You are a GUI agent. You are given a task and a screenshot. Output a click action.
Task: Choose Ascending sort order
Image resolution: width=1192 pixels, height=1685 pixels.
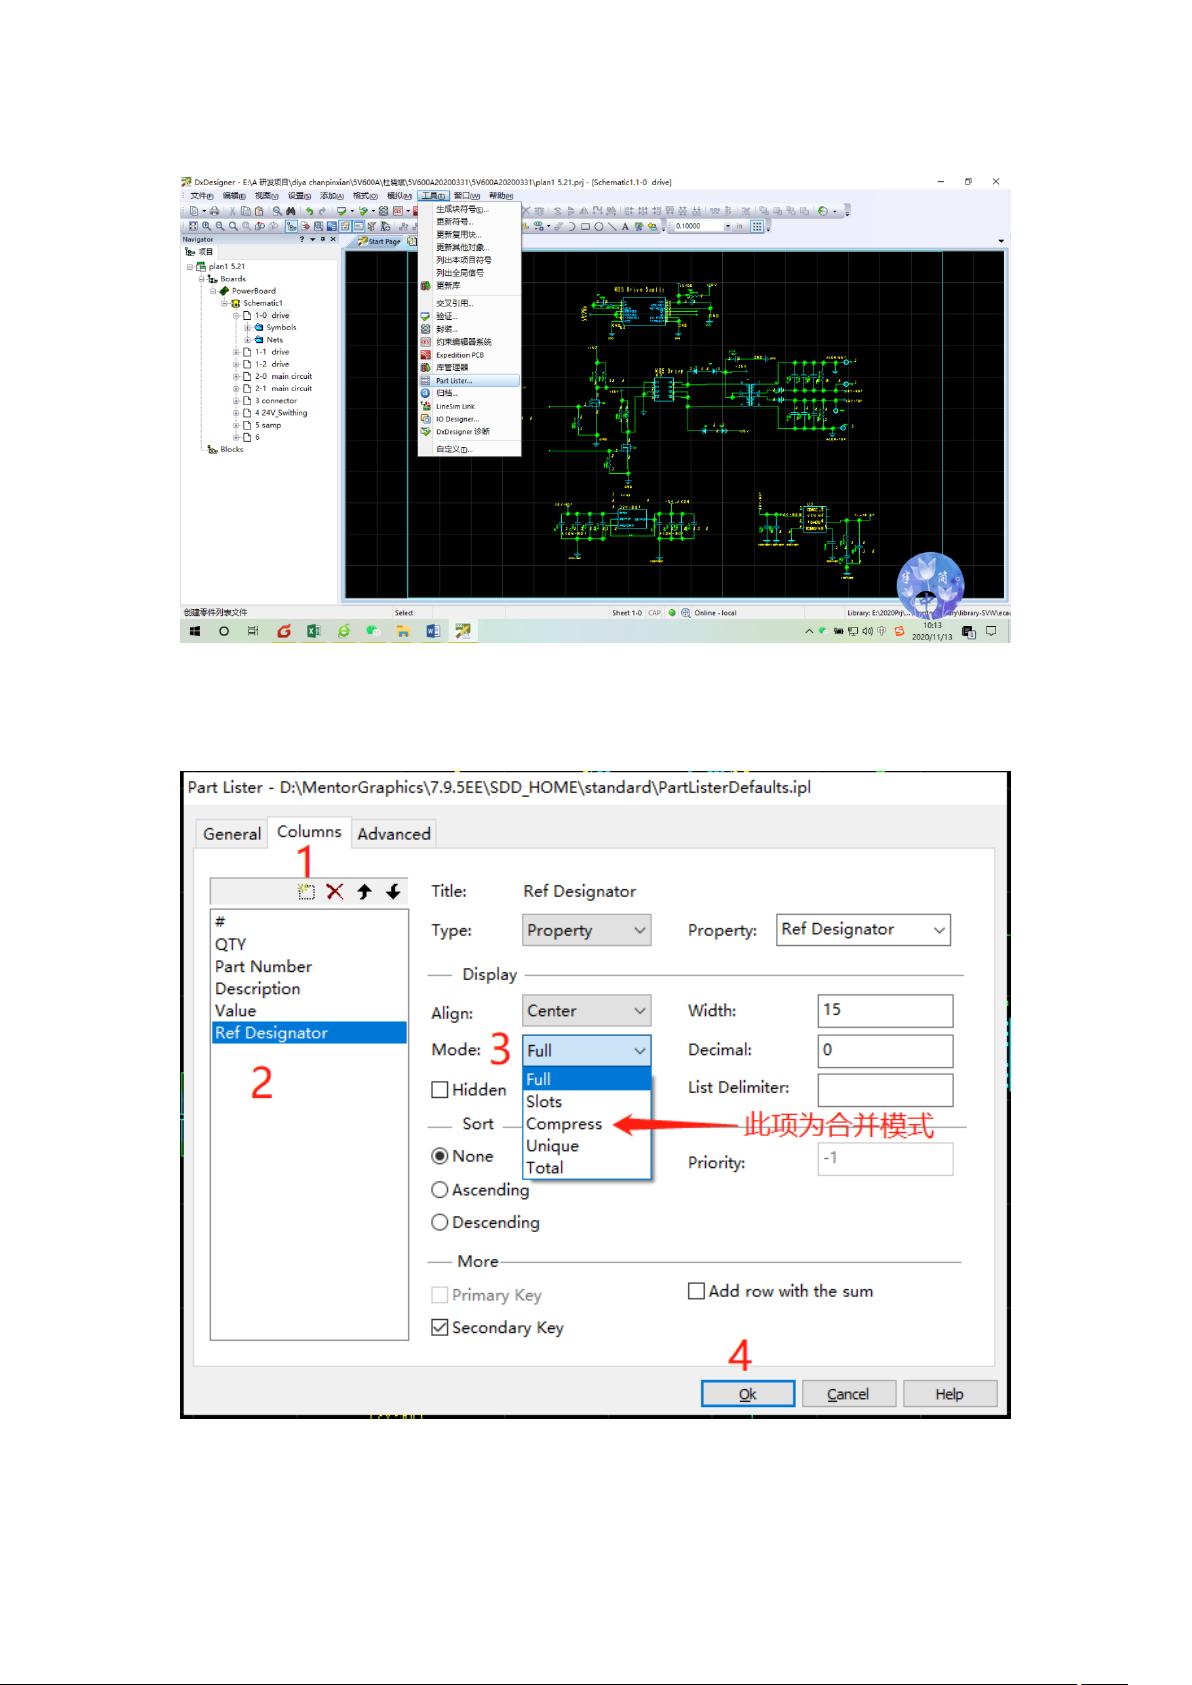[x=439, y=1190]
